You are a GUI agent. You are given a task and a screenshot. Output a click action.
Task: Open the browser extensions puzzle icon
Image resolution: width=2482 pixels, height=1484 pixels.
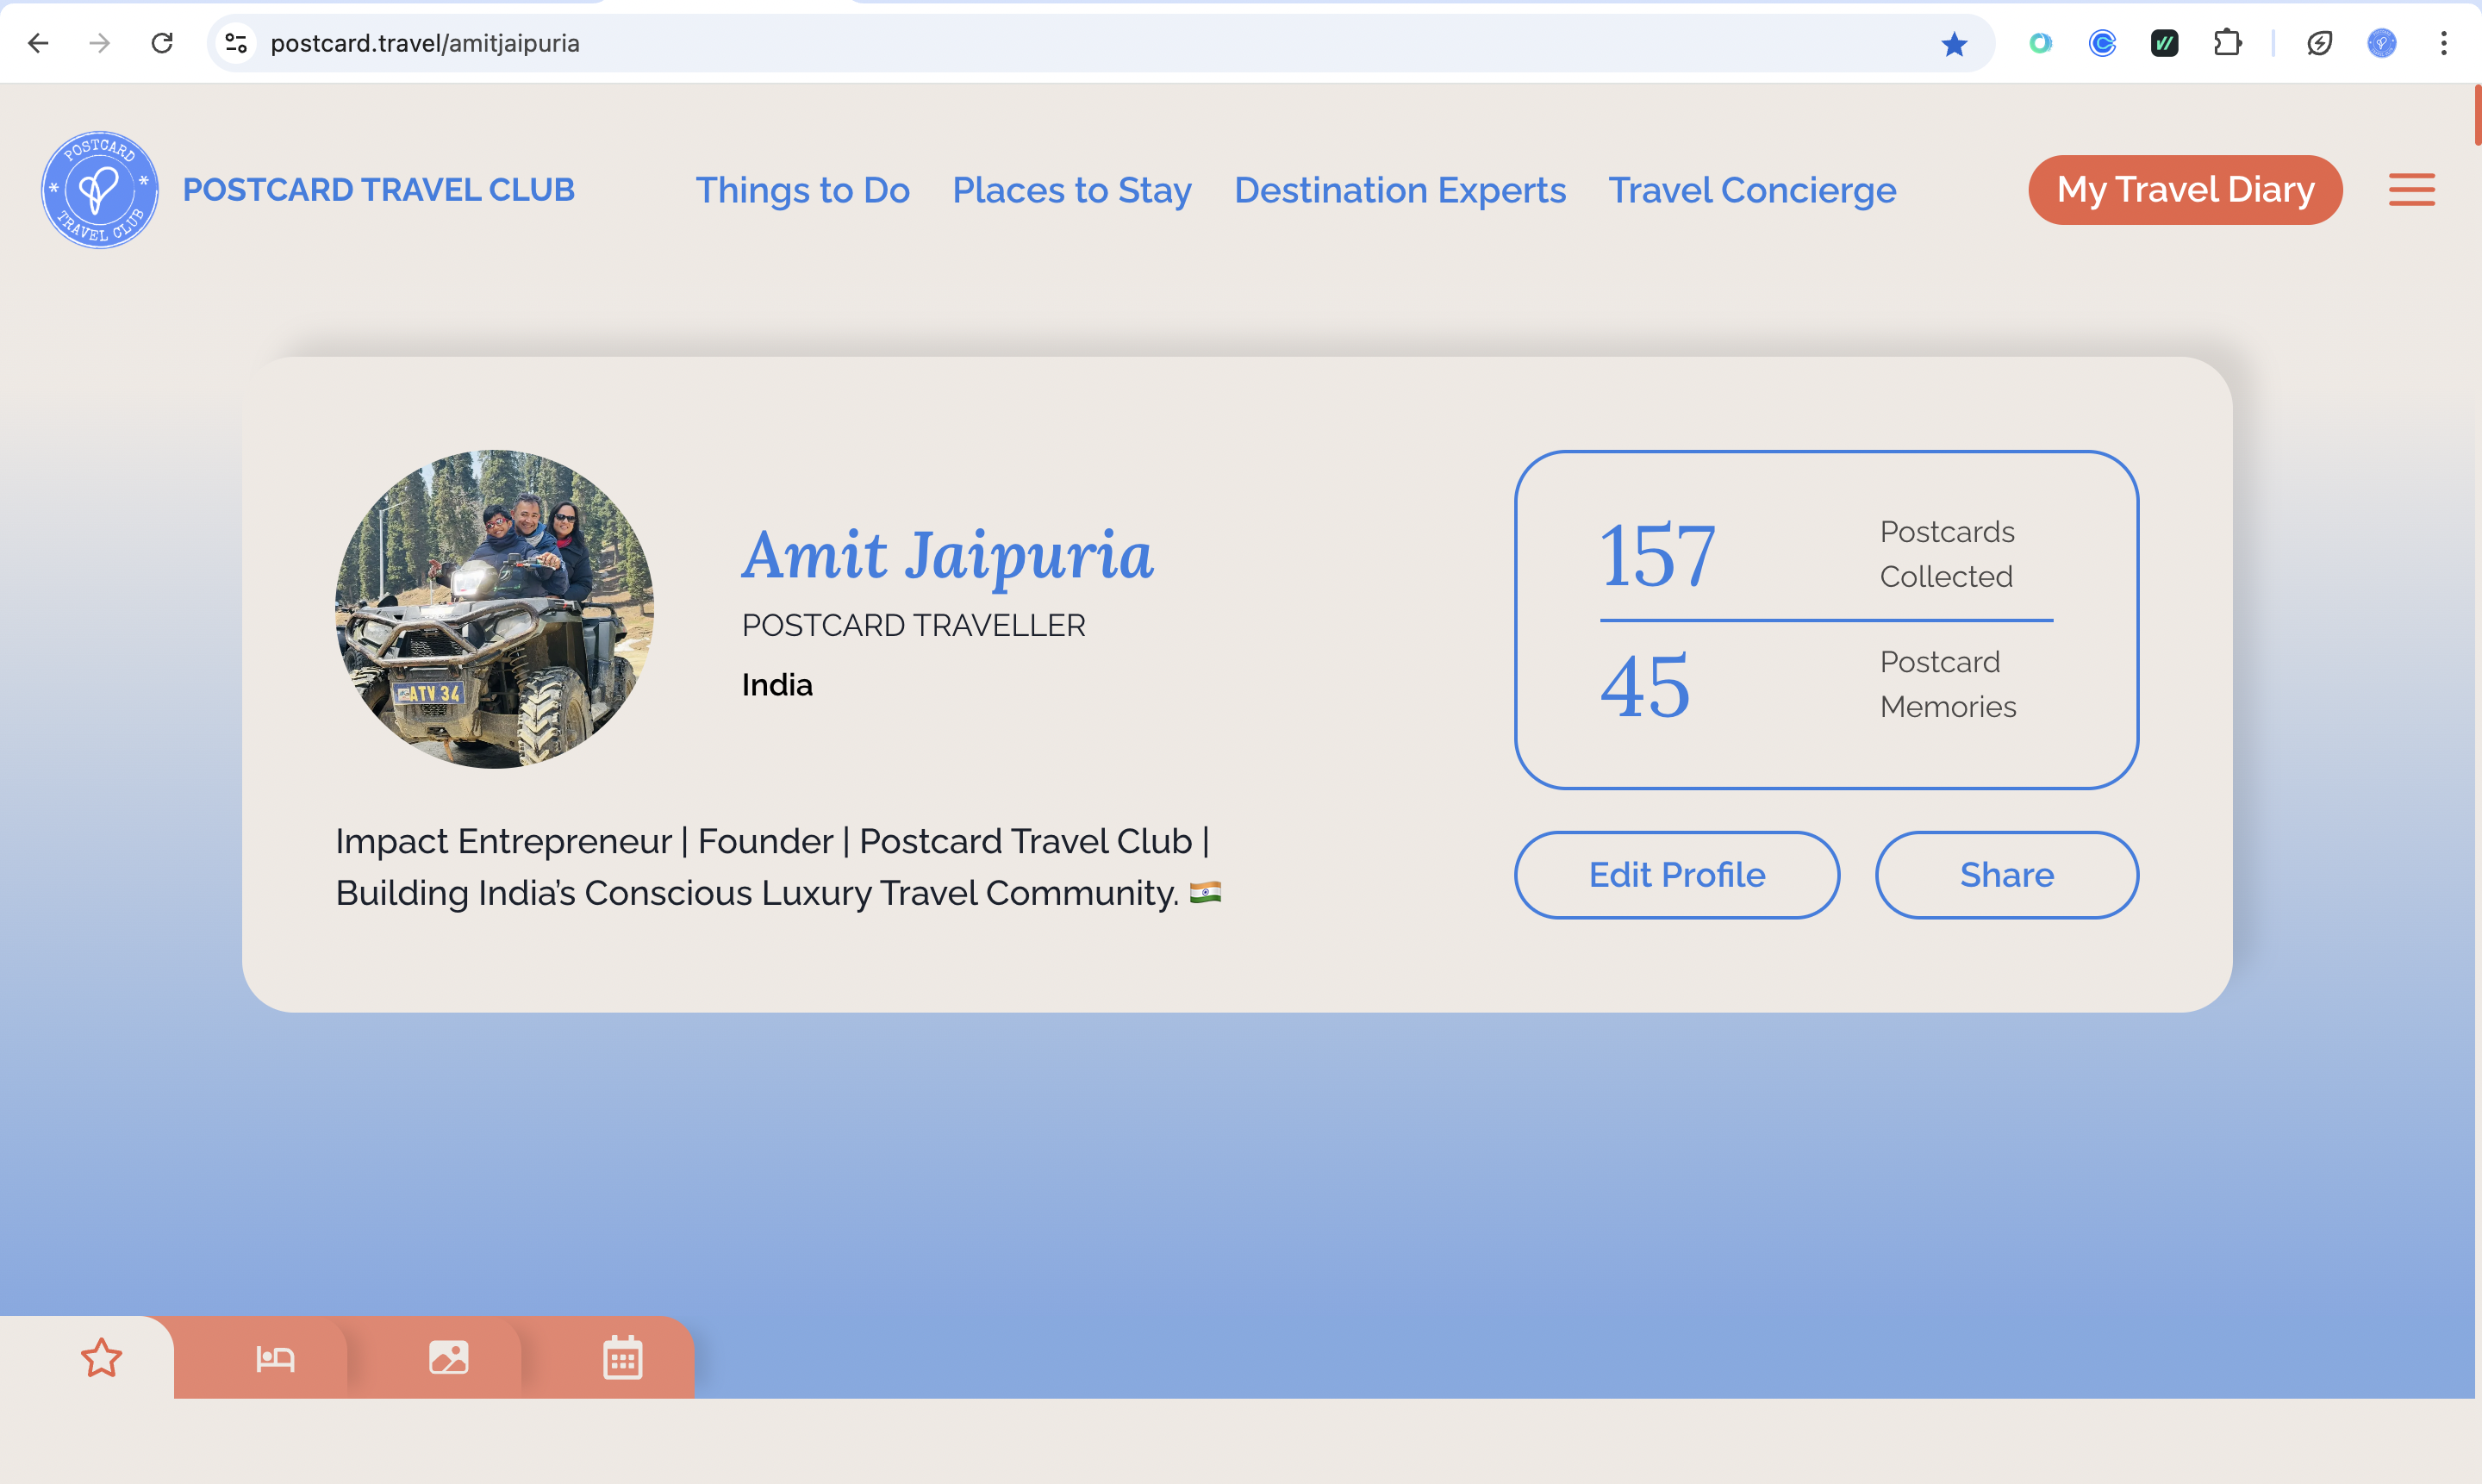(2226, 43)
